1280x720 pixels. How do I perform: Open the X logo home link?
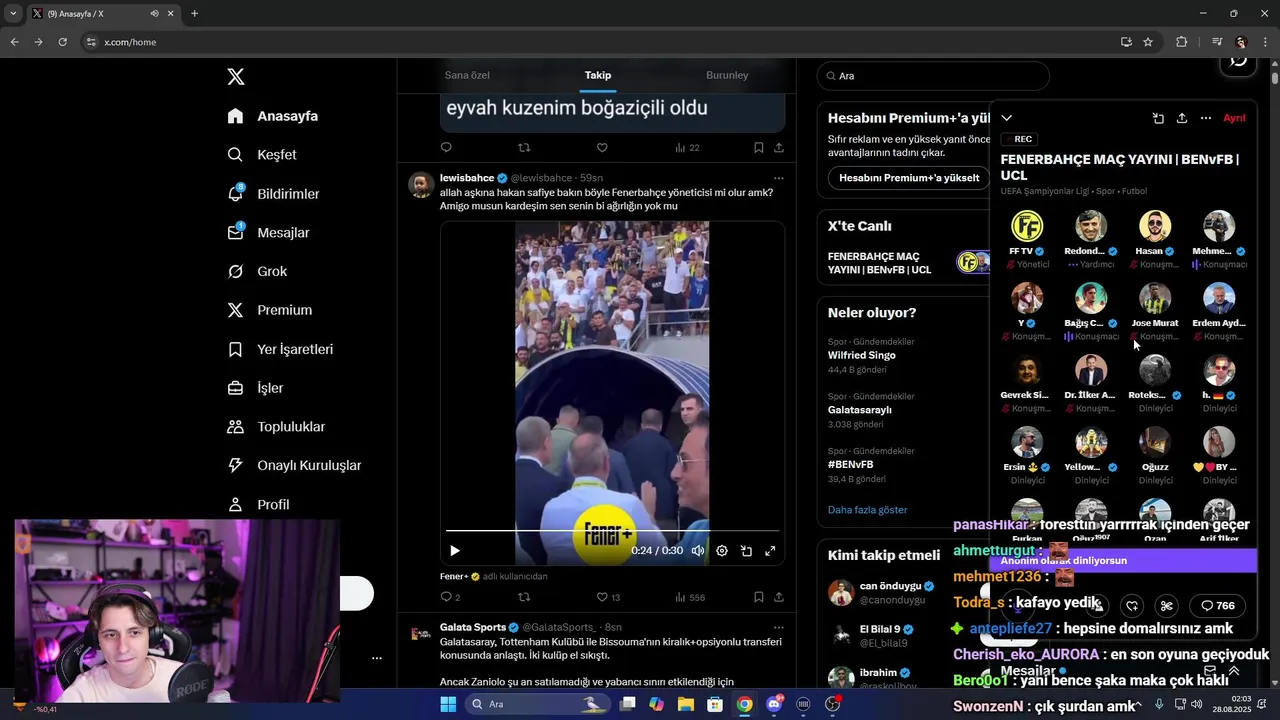[236, 77]
